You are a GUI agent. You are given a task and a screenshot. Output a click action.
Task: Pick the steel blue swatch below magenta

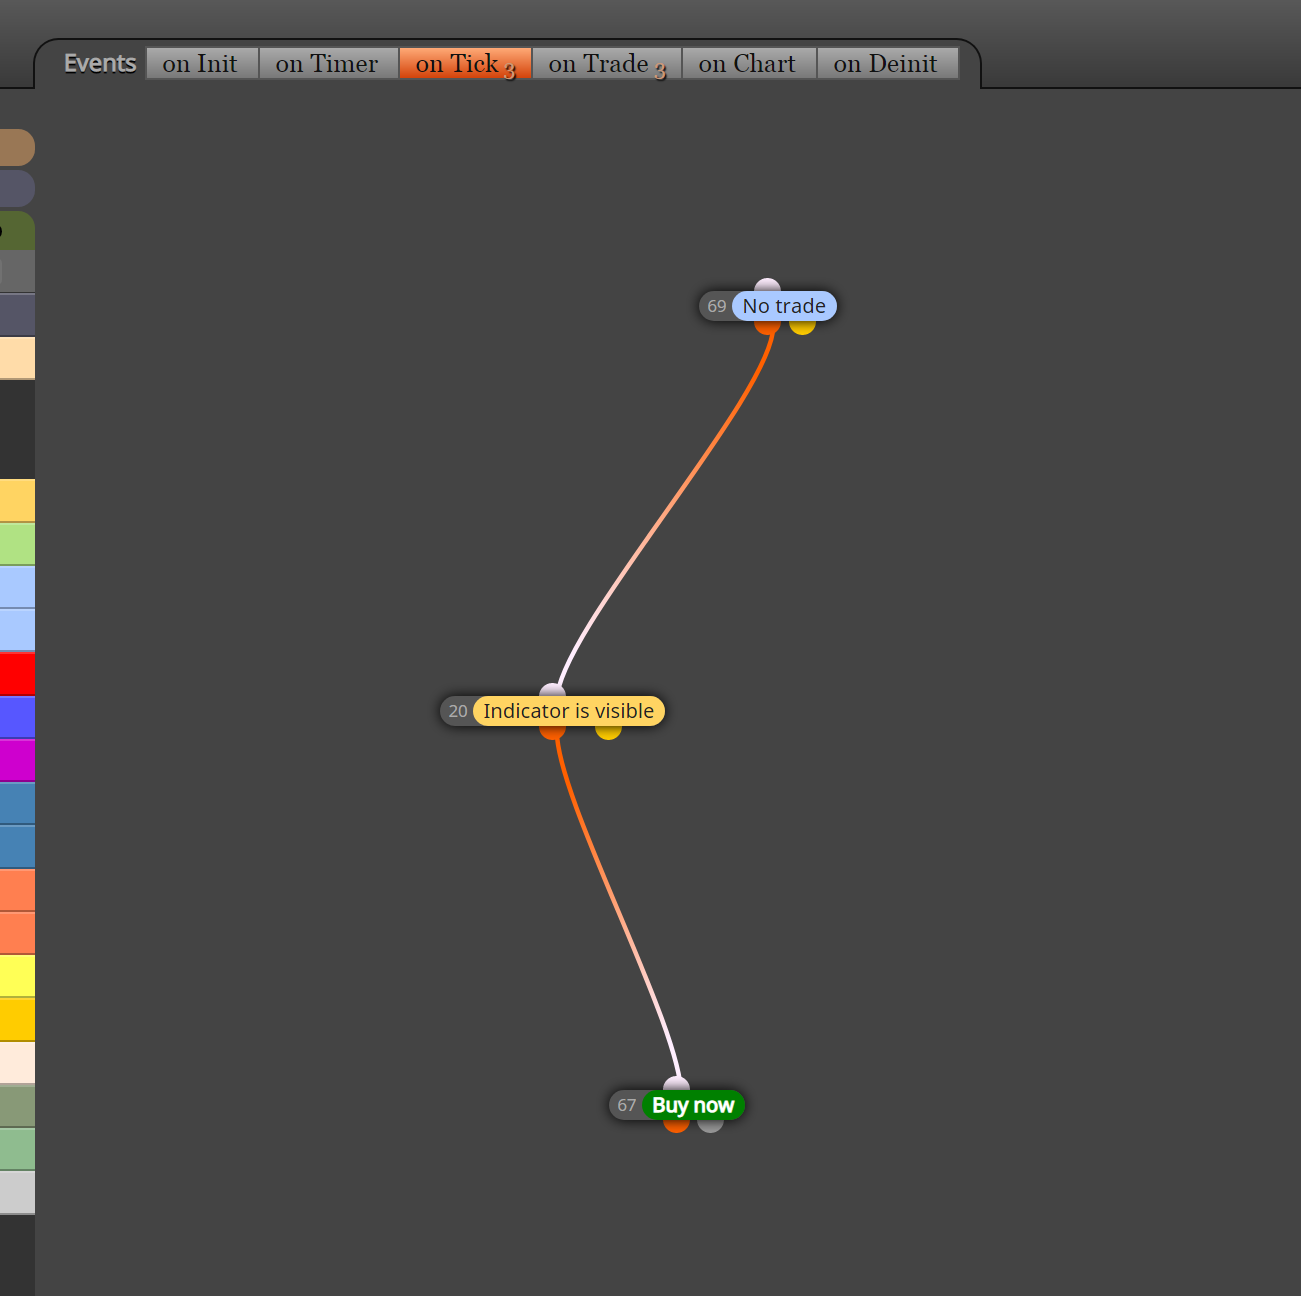(x=17, y=803)
